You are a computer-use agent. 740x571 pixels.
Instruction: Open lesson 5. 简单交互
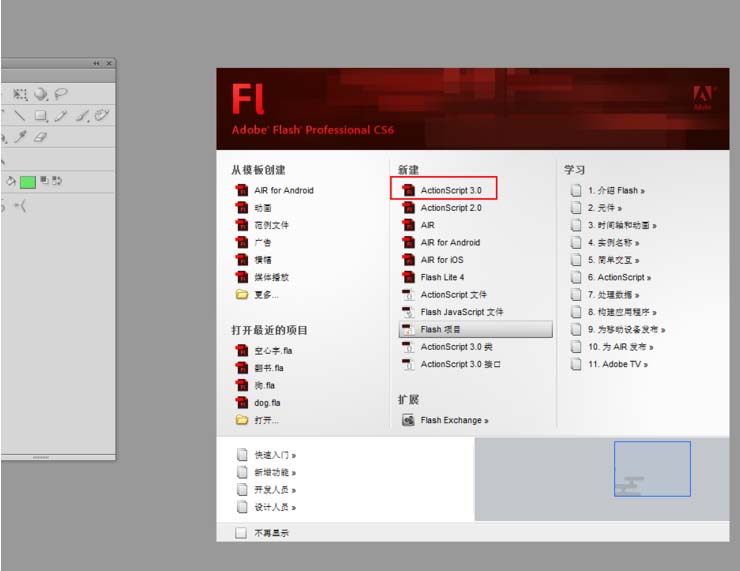[605, 260]
